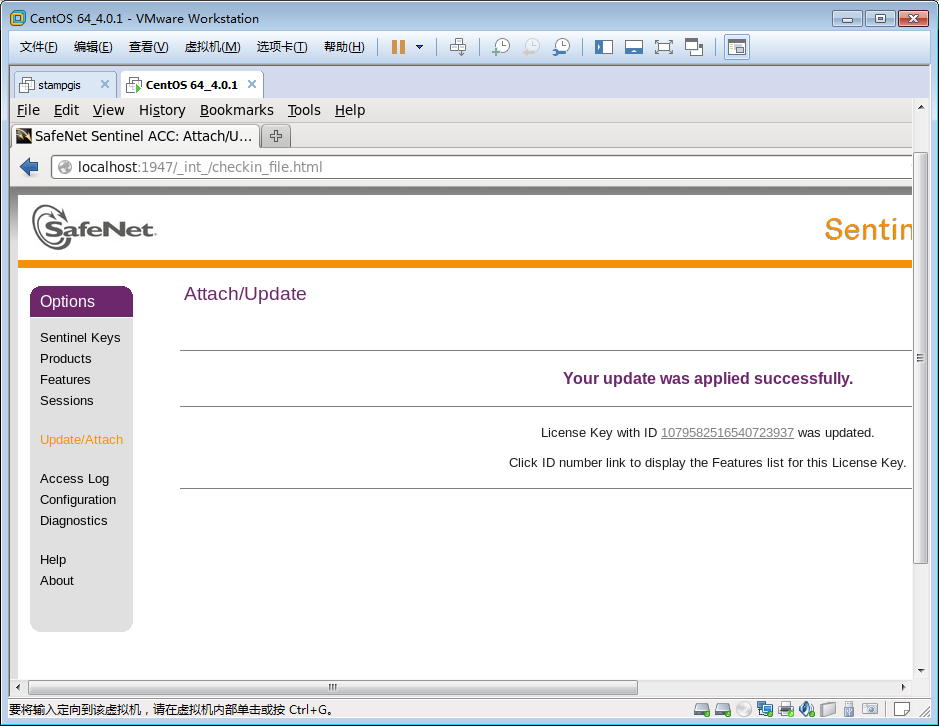Select the SafeNet Sentinel ACC browser tab
Screen dimensions: 939x726
[x=135, y=136]
